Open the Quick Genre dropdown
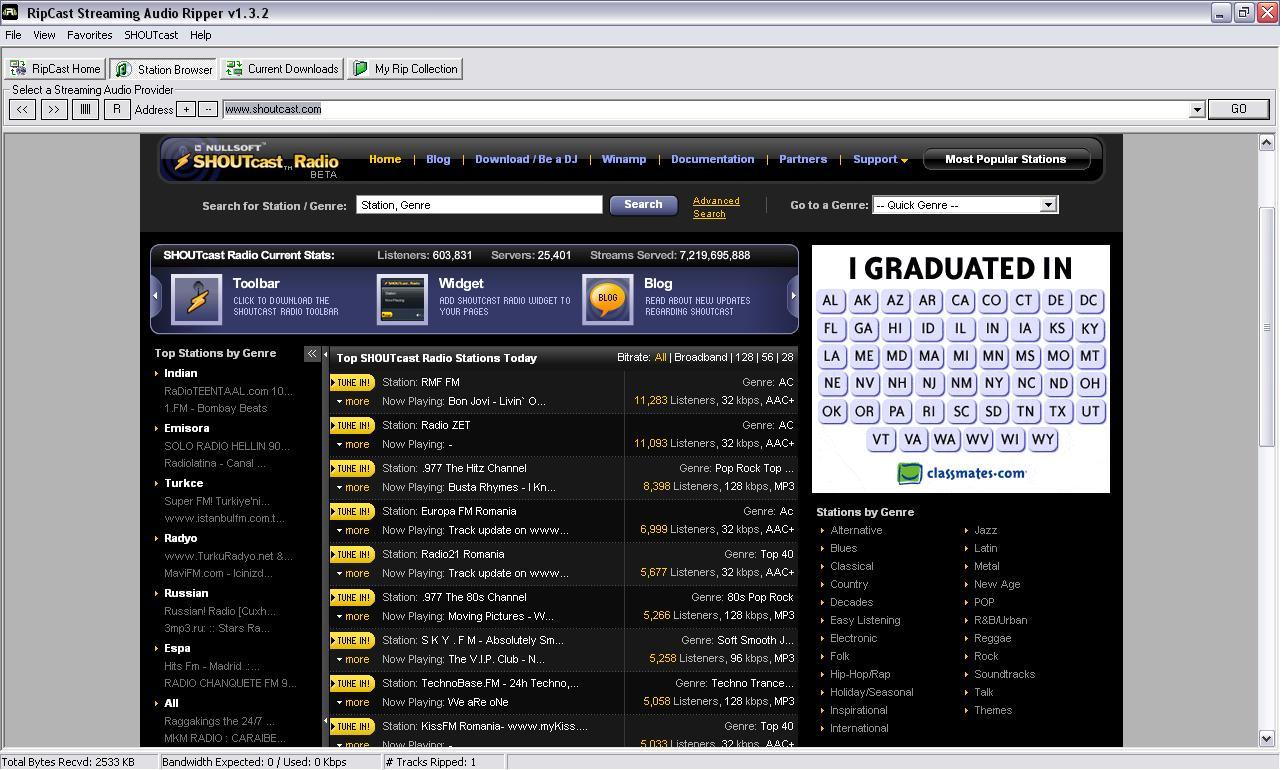This screenshot has width=1282, height=770. [x=965, y=205]
